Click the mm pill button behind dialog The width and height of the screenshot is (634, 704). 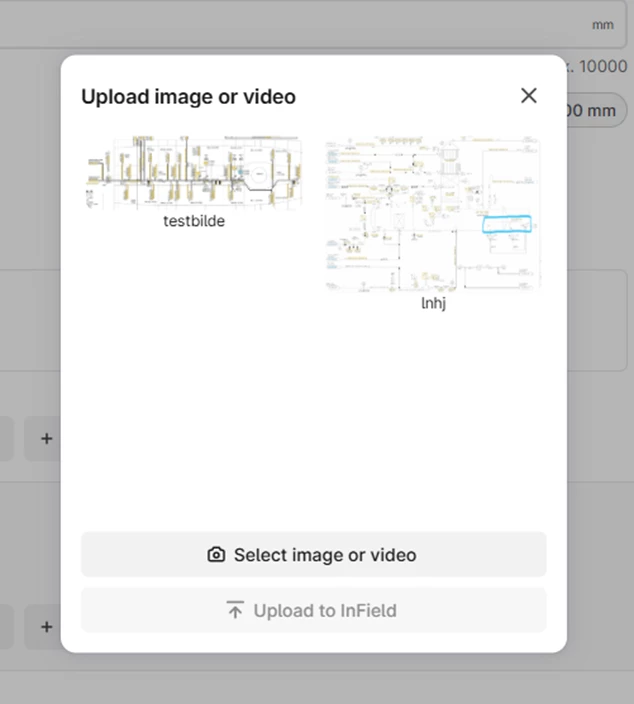point(598,110)
